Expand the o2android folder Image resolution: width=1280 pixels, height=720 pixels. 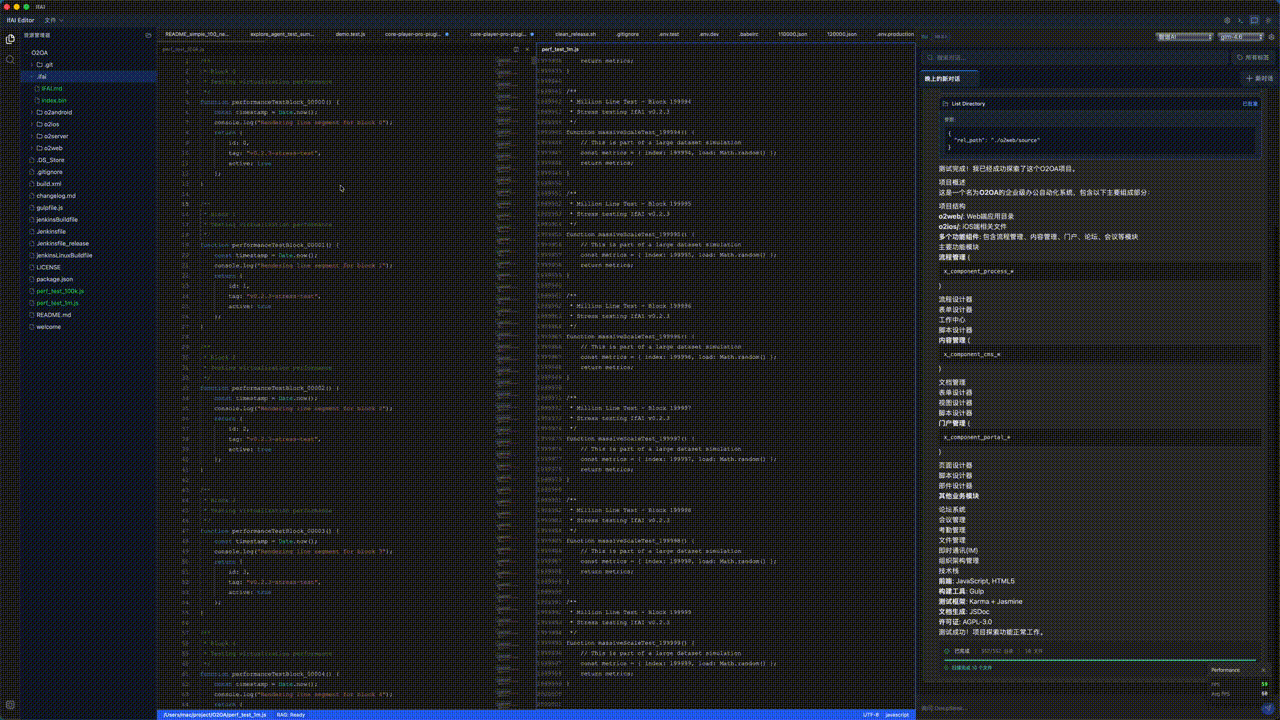click(58, 112)
